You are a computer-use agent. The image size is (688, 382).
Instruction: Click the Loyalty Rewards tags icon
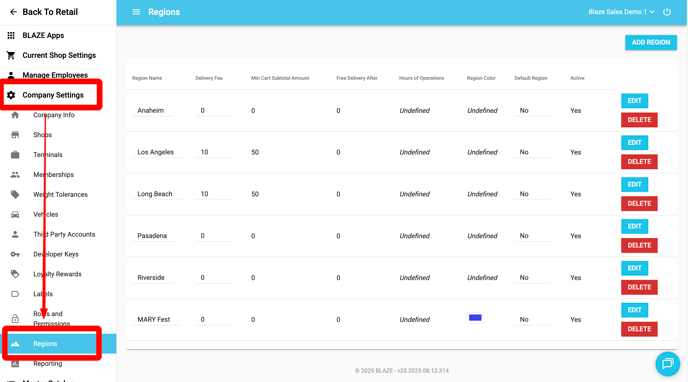click(15, 274)
